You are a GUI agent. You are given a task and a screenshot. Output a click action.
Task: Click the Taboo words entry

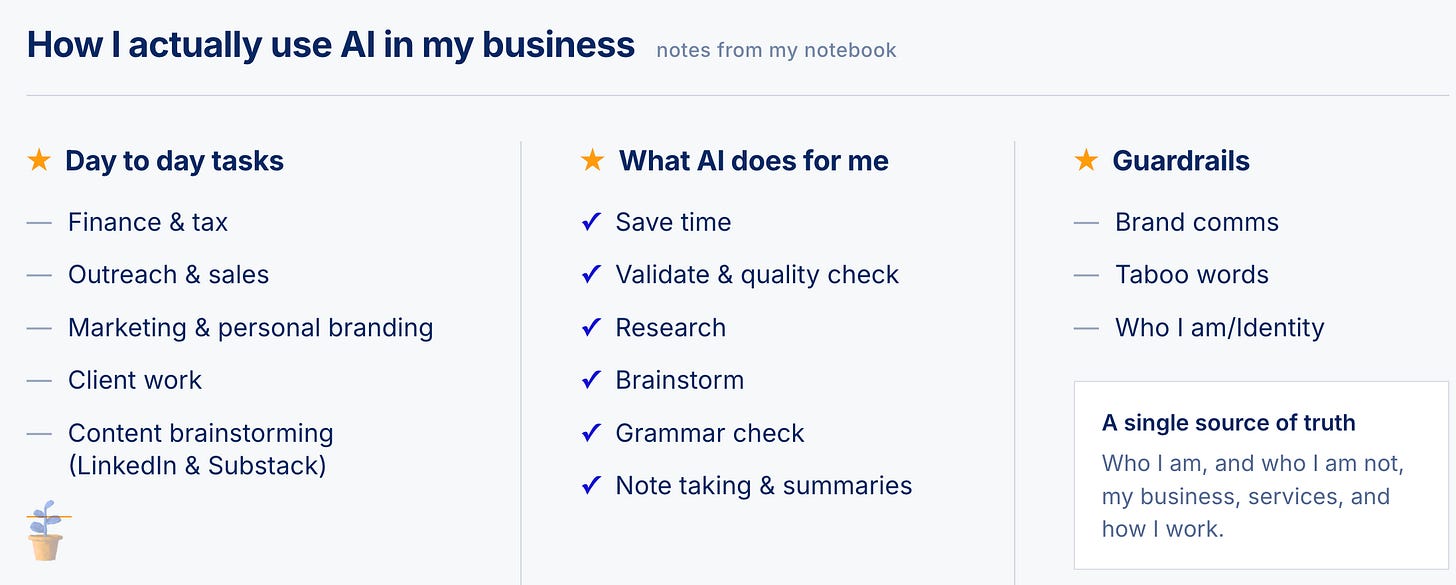[x=1192, y=275]
